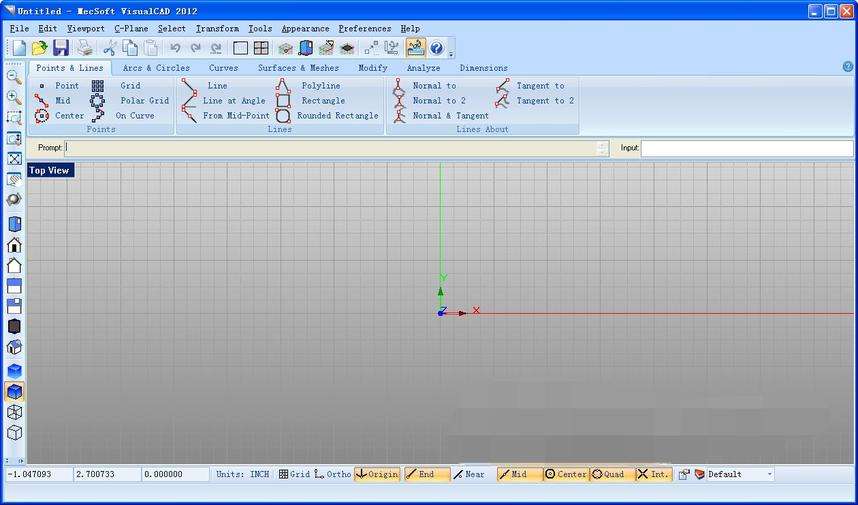Create a new file with the New icon
The height and width of the screenshot is (505, 858).
click(x=19, y=48)
